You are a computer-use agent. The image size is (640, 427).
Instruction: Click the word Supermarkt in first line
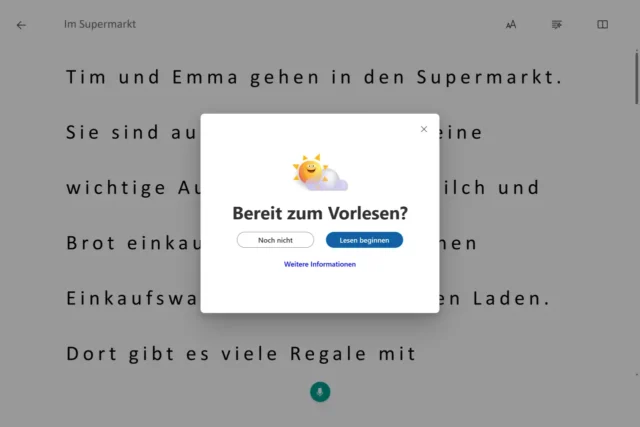coord(489,77)
